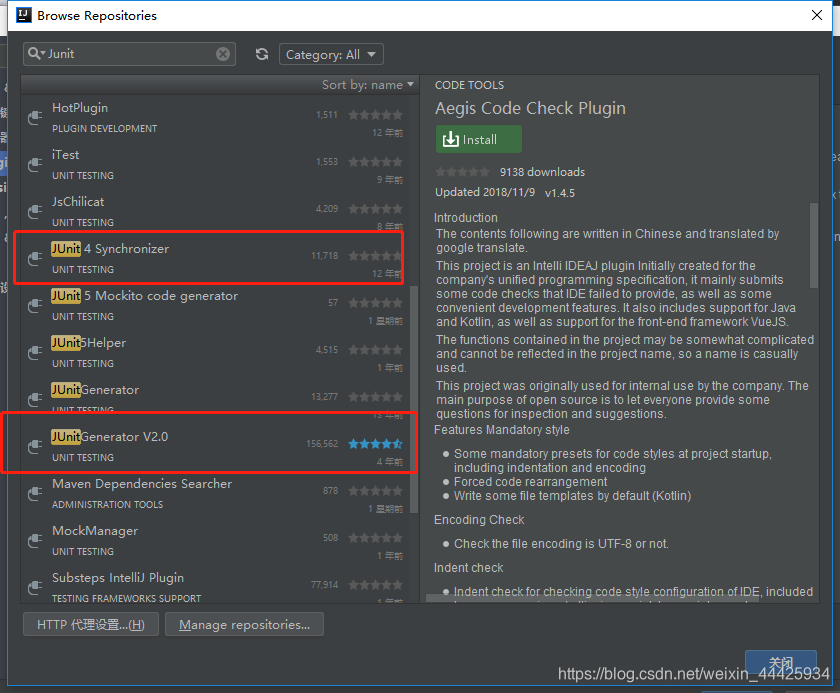
Task: Install the Aegis Code Check Plugin
Action: pos(478,139)
